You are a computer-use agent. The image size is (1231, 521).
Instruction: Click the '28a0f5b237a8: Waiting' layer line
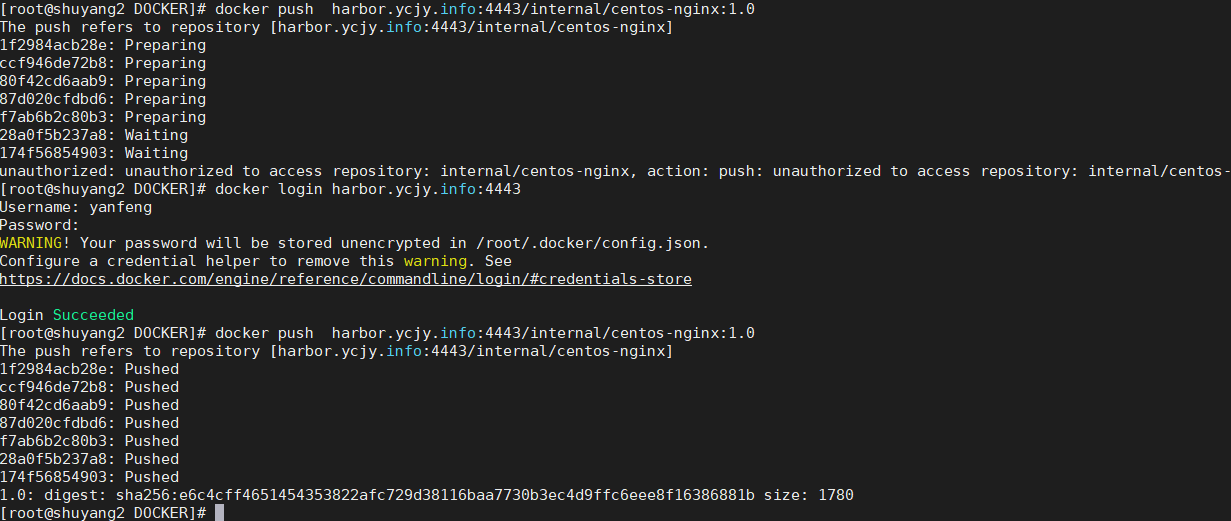[94, 135]
